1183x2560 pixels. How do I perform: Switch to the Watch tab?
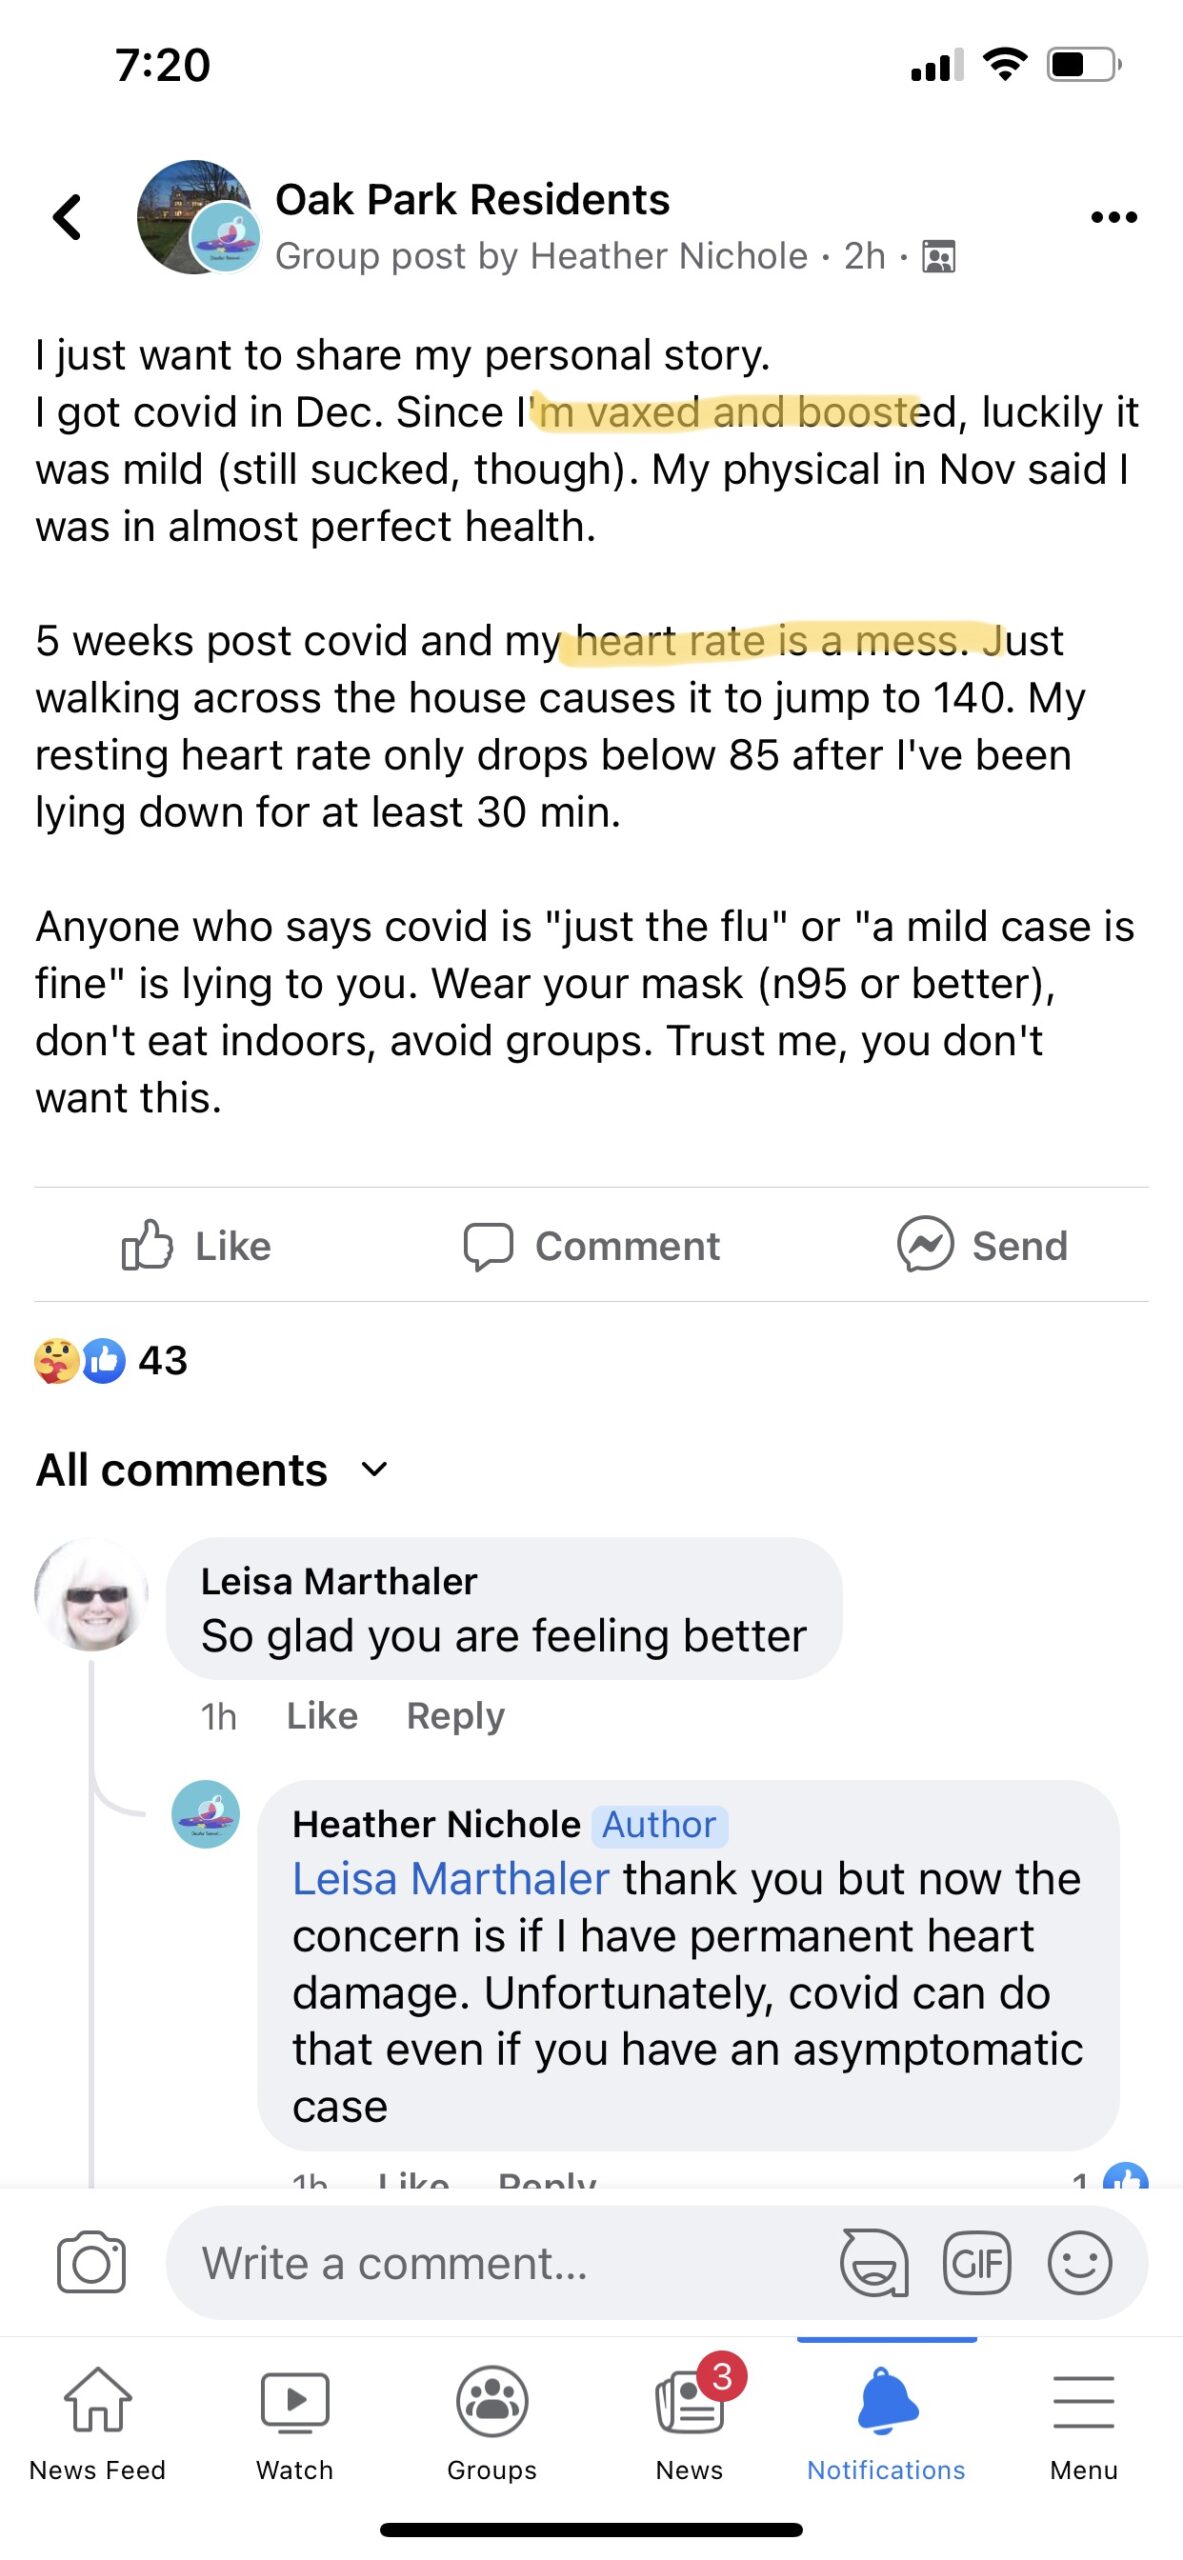tap(294, 2421)
